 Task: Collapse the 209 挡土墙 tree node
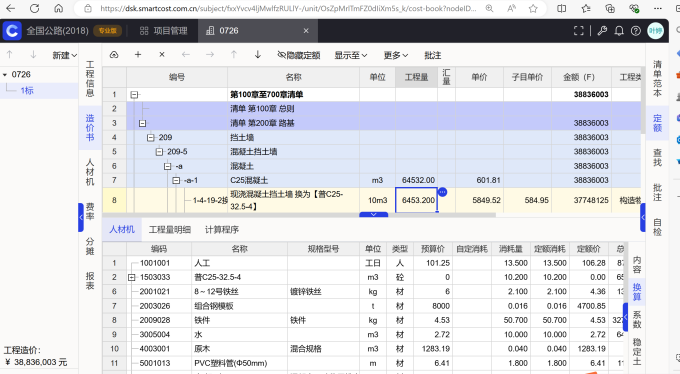150,138
